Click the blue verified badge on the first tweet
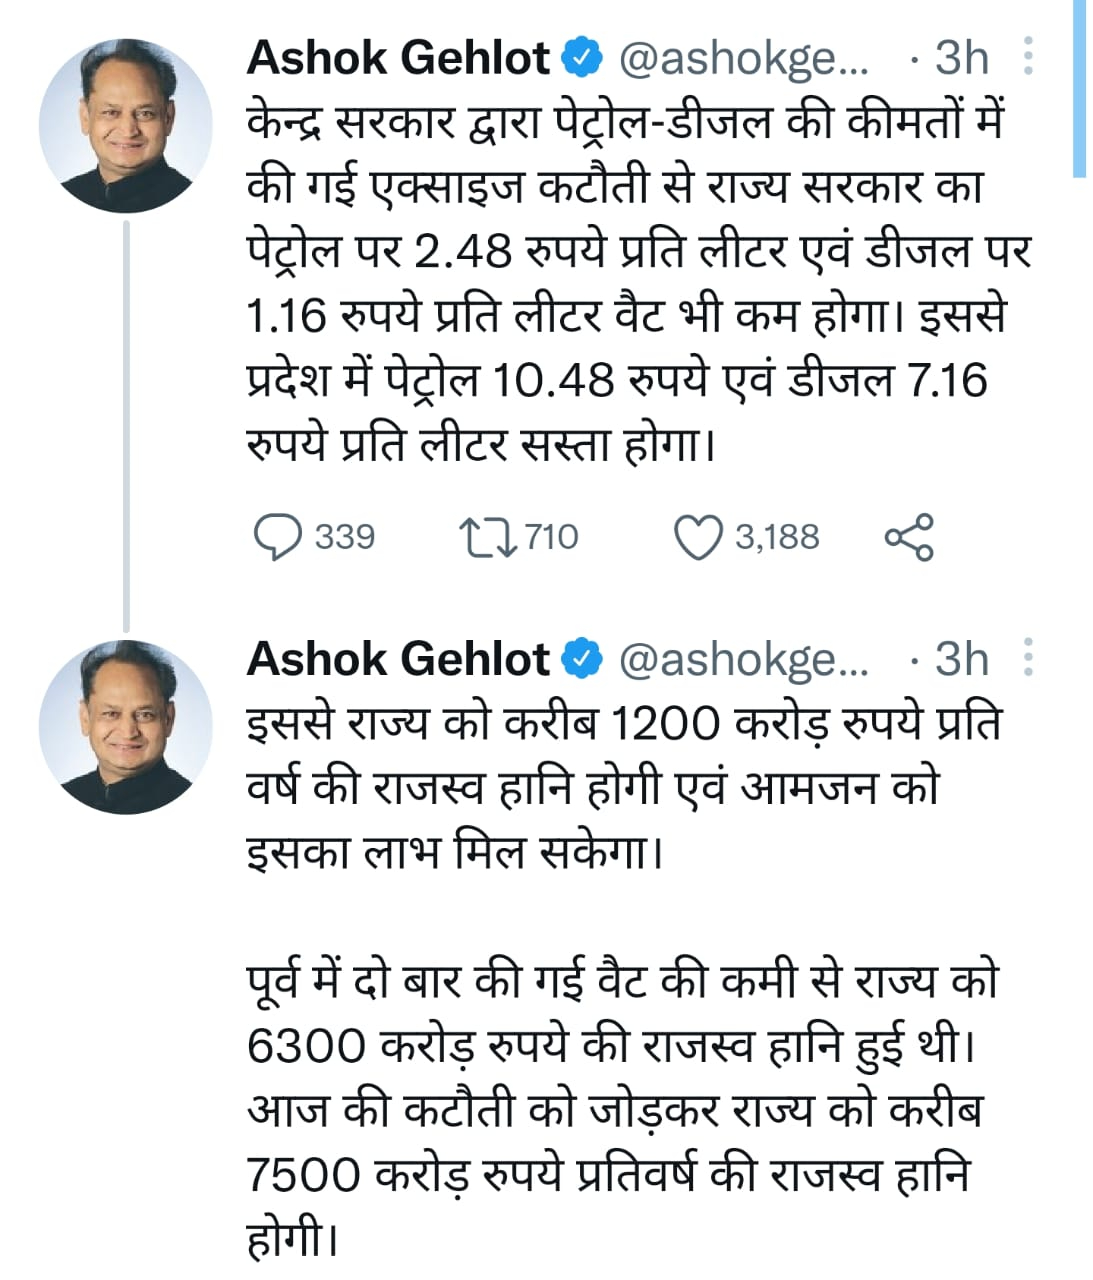 click(x=582, y=58)
